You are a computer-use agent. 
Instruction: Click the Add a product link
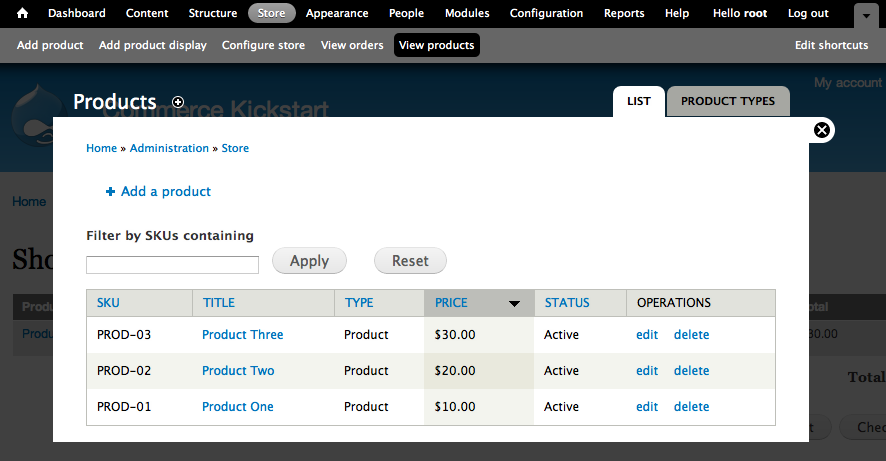166,192
